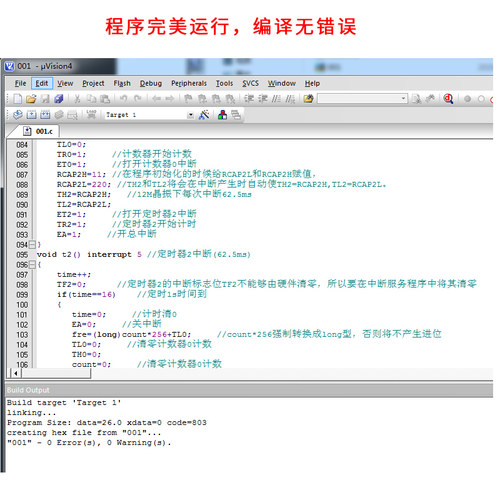The width and height of the screenshot is (500, 500).
Task: Click the Incremental Find binoculars icon
Action: [430, 99]
